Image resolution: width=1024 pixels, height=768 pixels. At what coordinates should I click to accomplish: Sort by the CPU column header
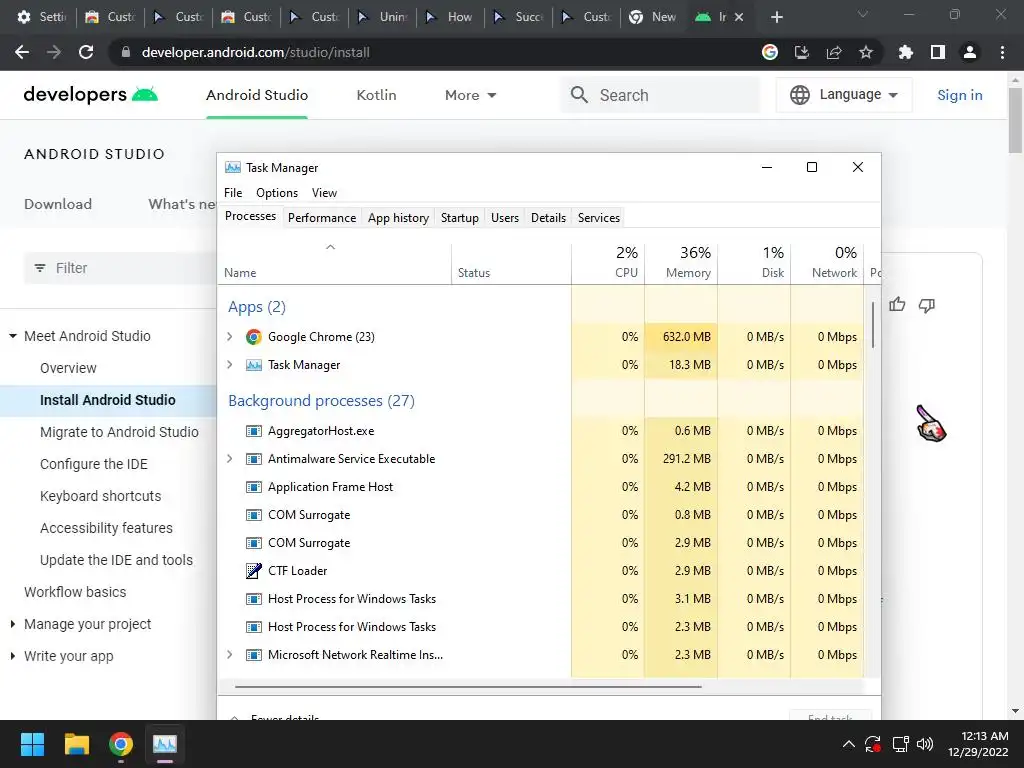[607, 263]
